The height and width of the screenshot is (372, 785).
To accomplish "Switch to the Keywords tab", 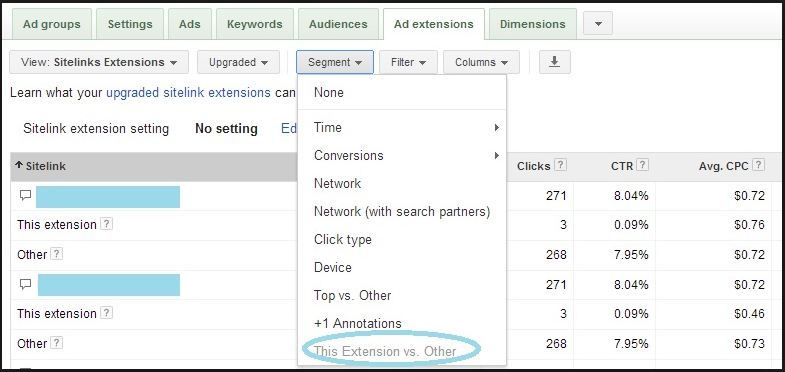I will (255, 24).
